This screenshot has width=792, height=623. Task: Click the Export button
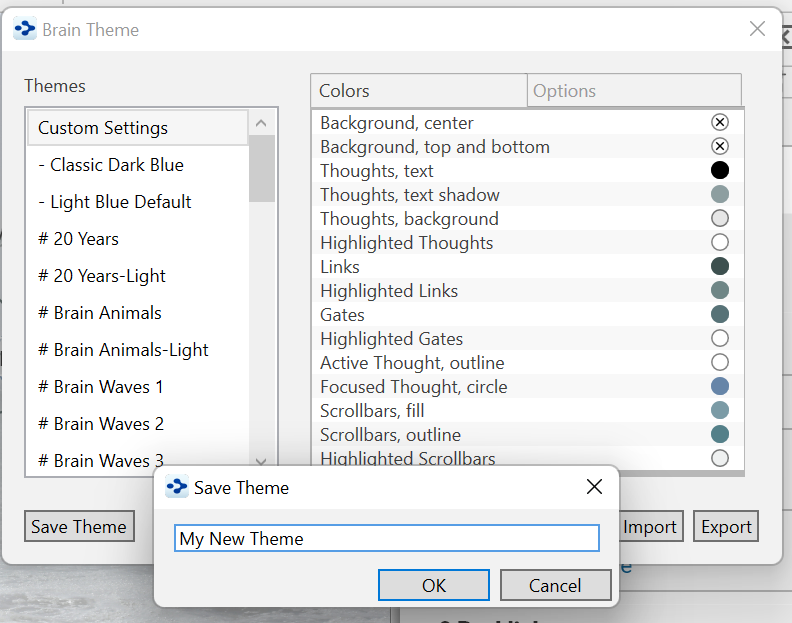coord(726,527)
